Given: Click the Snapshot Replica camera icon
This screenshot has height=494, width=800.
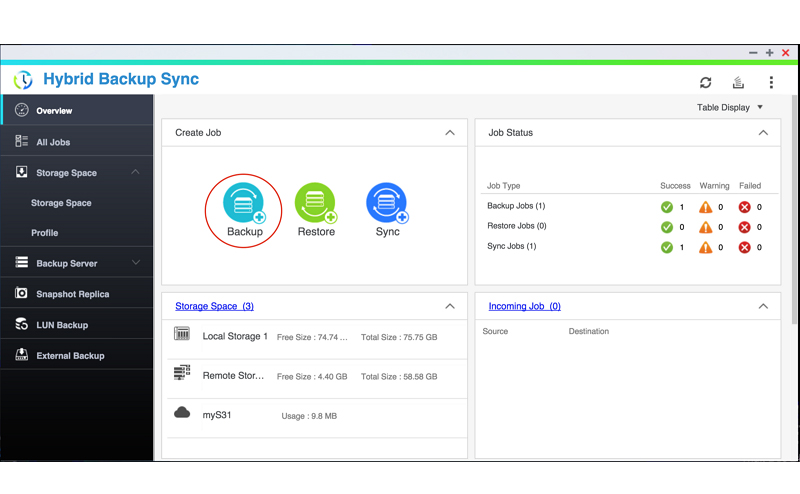Looking at the screenshot, I should point(21,293).
